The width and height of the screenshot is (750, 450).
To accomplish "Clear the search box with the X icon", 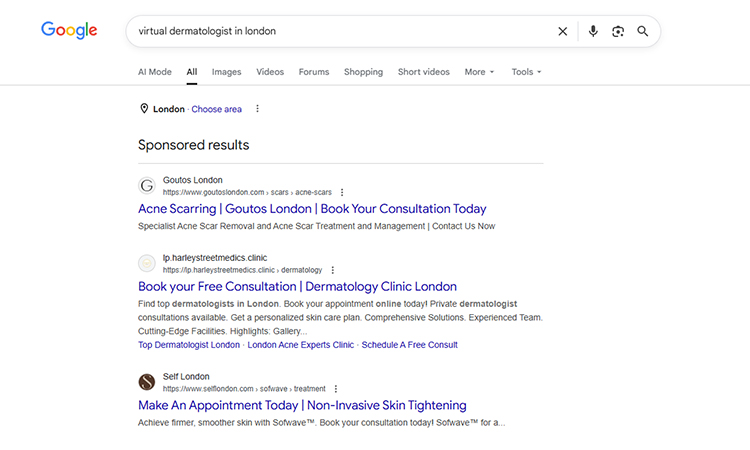I will point(562,32).
